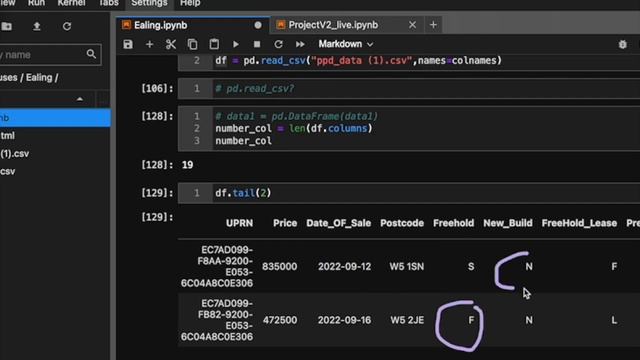Insert a new cell with the plus icon
The width and height of the screenshot is (640, 360).
(149, 44)
